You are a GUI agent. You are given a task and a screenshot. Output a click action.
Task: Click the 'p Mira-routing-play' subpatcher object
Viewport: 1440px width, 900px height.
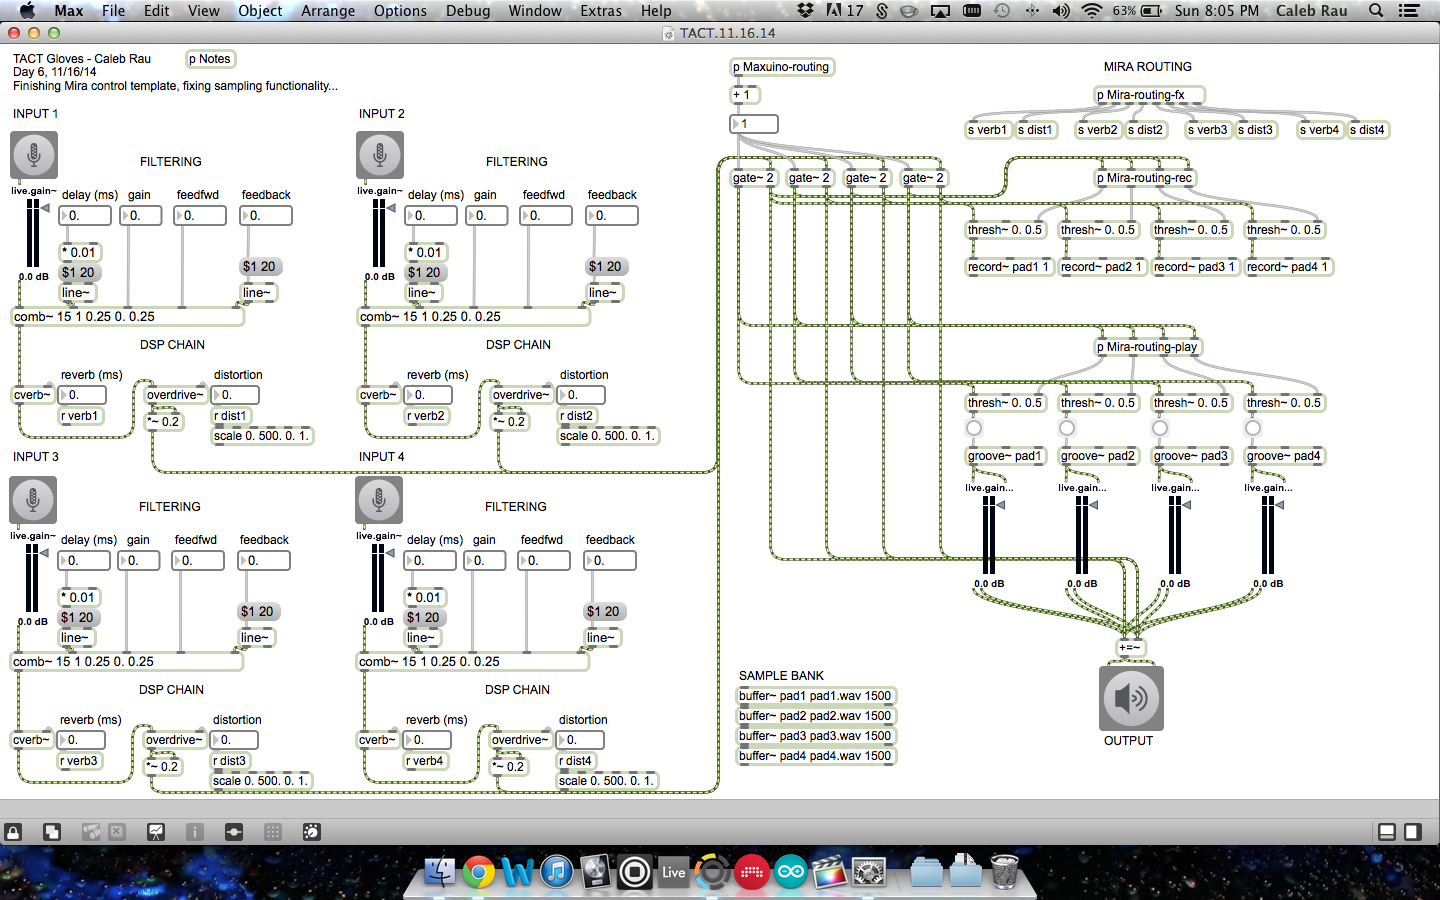(x=1148, y=347)
